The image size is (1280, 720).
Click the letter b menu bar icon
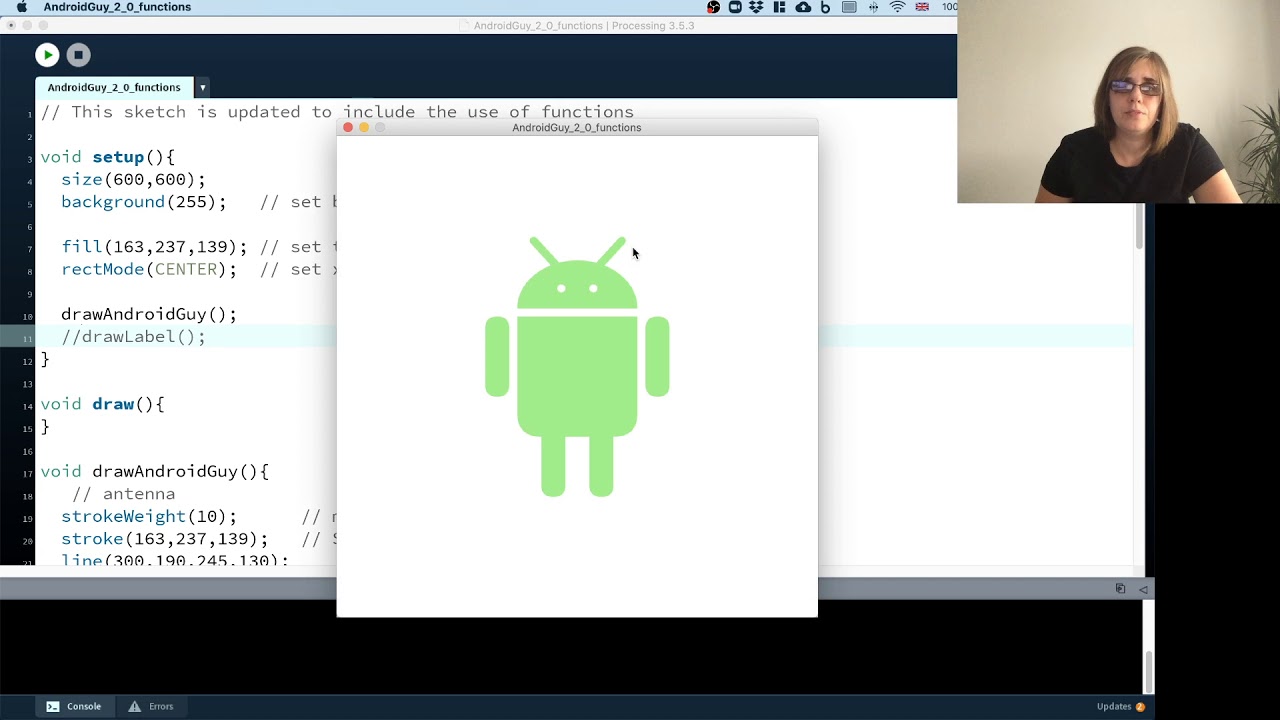tap(825, 7)
